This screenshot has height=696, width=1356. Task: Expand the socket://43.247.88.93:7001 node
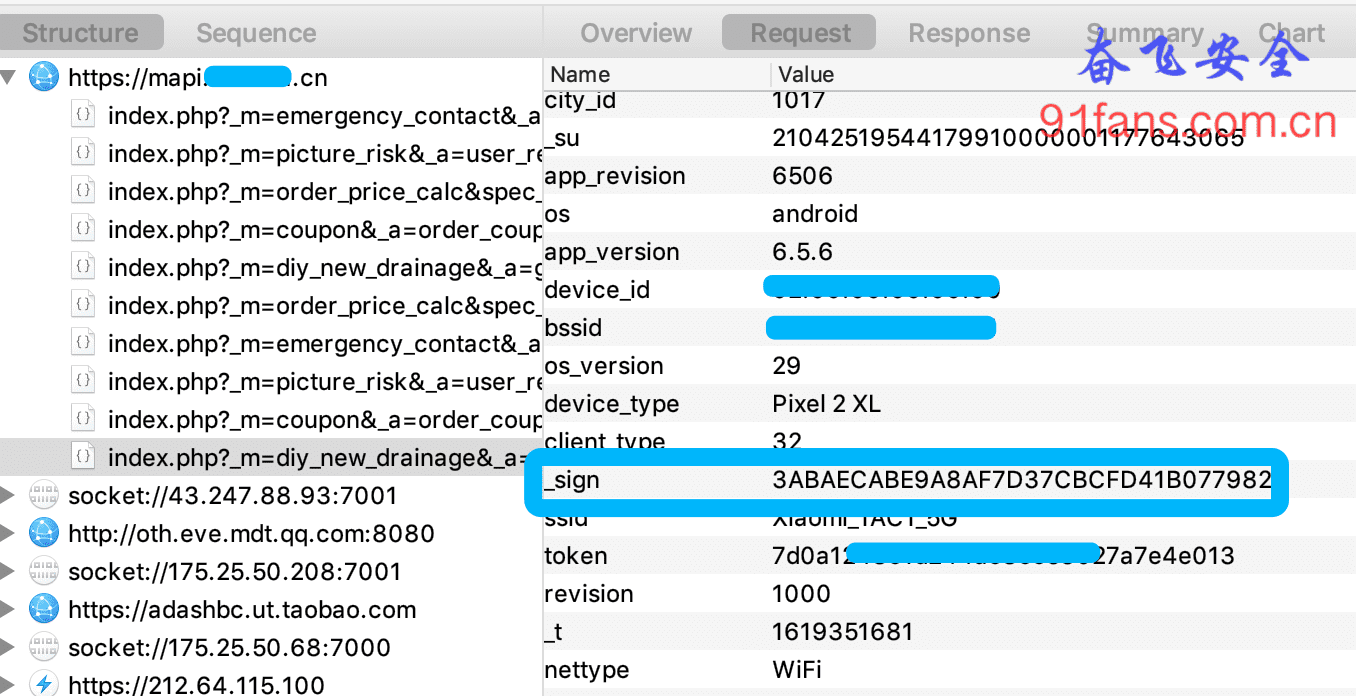pyautogui.click(x=9, y=495)
